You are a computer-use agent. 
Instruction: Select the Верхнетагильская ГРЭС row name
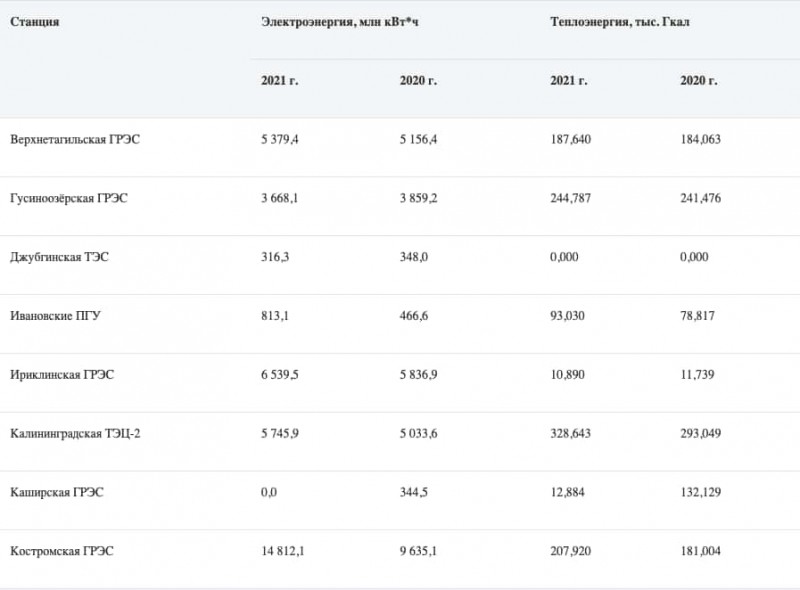click(x=75, y=140)
